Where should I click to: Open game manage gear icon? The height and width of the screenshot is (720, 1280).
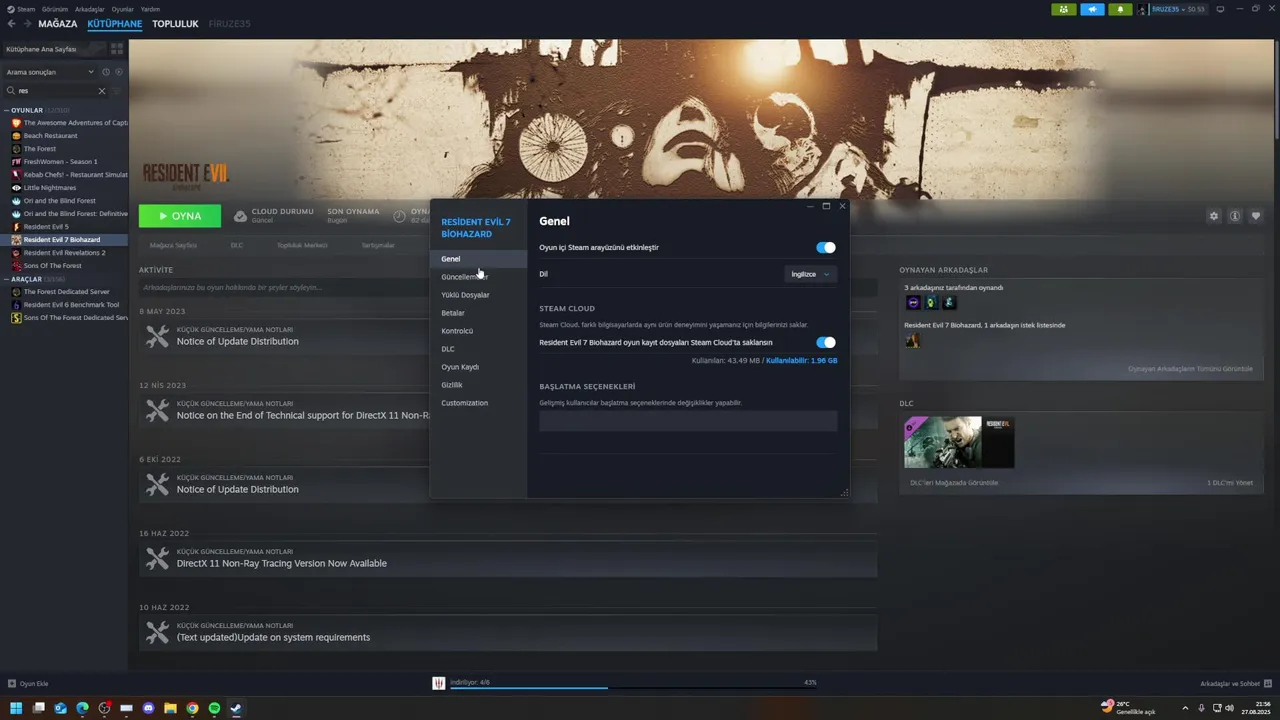1214,216
